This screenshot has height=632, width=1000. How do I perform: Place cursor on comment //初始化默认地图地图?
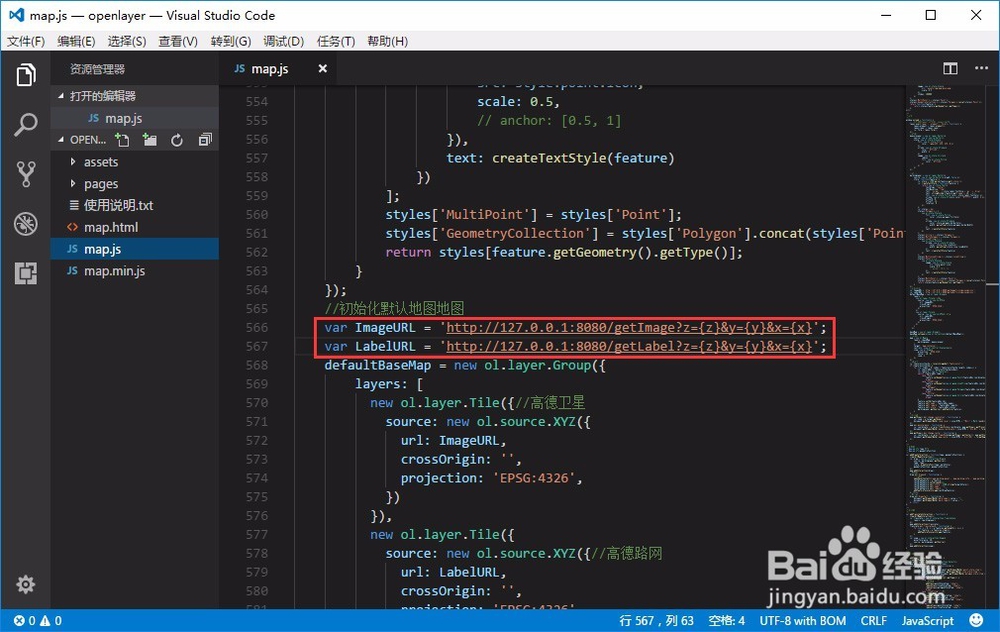tap(394, 309)
